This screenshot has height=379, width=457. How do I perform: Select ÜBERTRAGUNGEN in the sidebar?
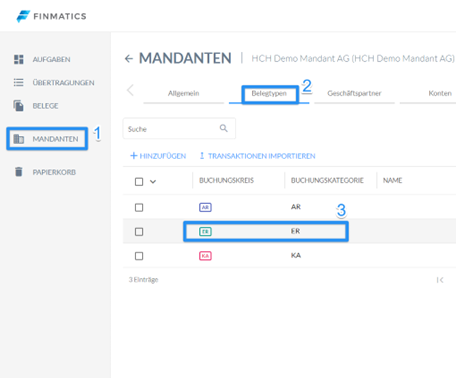pyautogui.click(x=63, y=83)
